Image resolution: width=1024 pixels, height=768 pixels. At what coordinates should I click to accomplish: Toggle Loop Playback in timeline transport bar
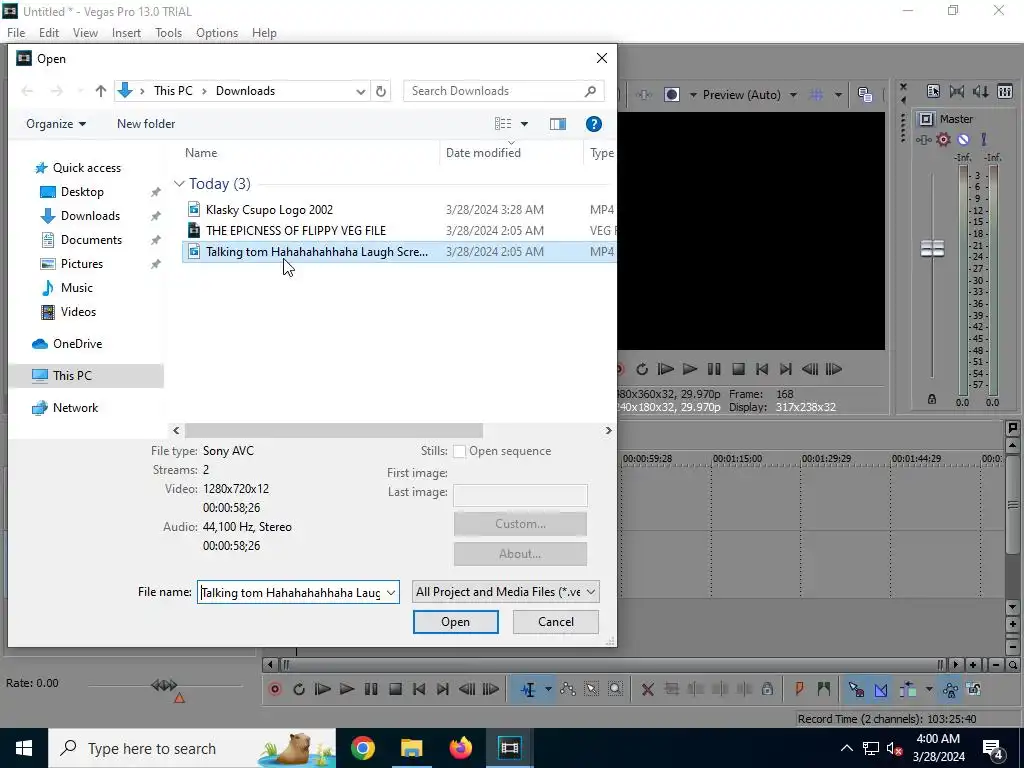click(x=298, y=689)
